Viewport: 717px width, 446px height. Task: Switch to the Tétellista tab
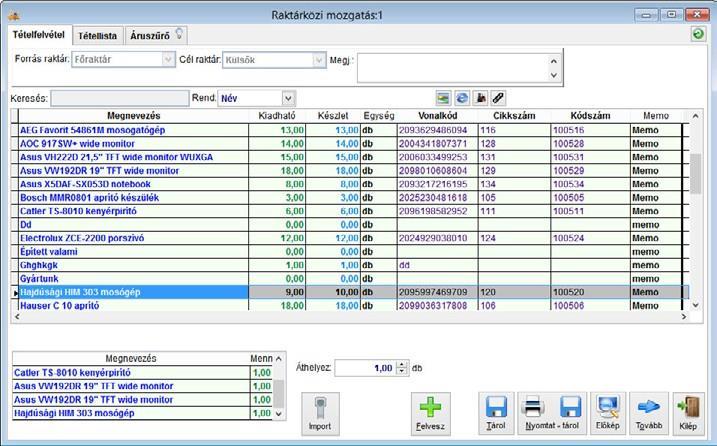pos(97,36)
